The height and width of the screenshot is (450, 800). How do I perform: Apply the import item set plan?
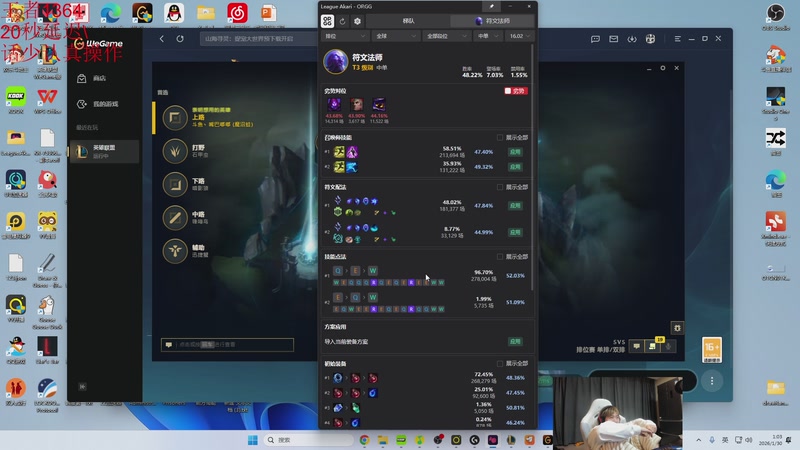515,341
